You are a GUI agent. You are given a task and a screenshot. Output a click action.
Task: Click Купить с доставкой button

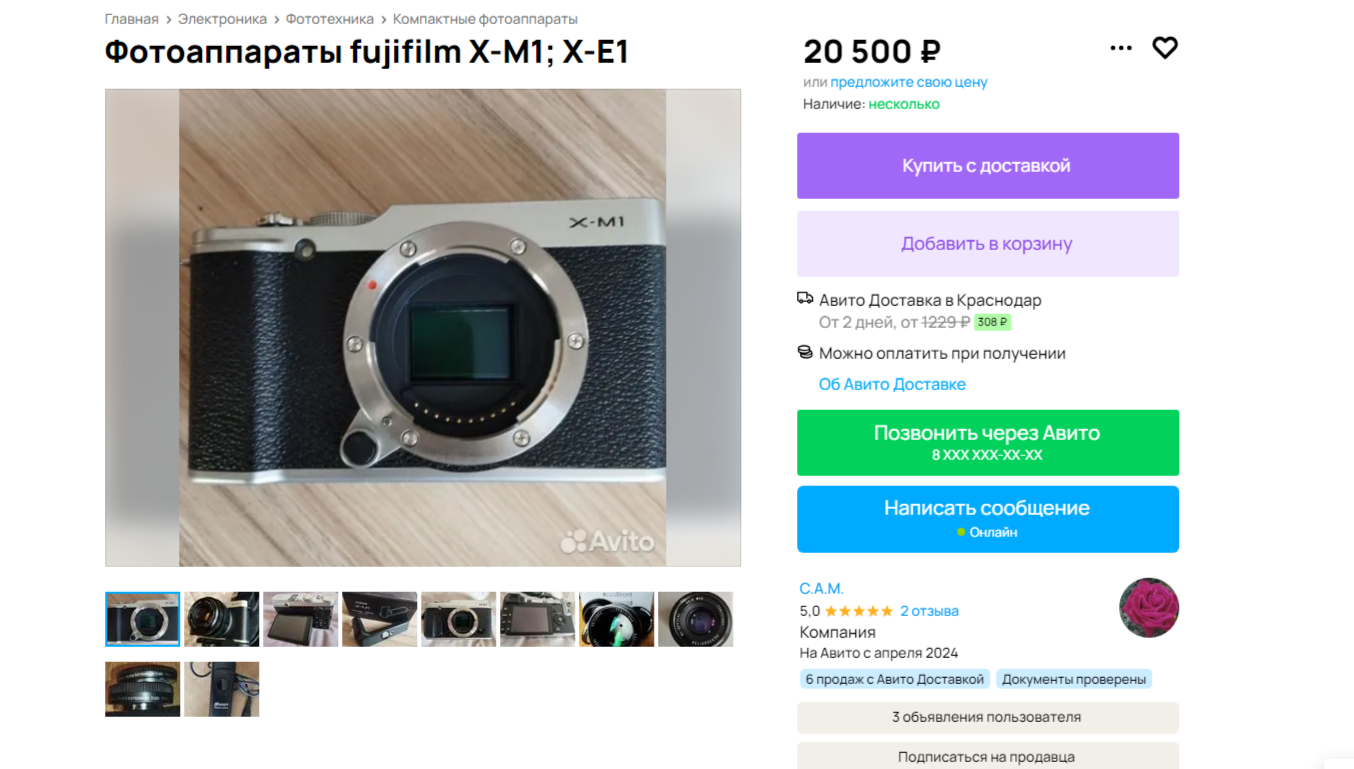pyautogui.click(x=988, y=166)
